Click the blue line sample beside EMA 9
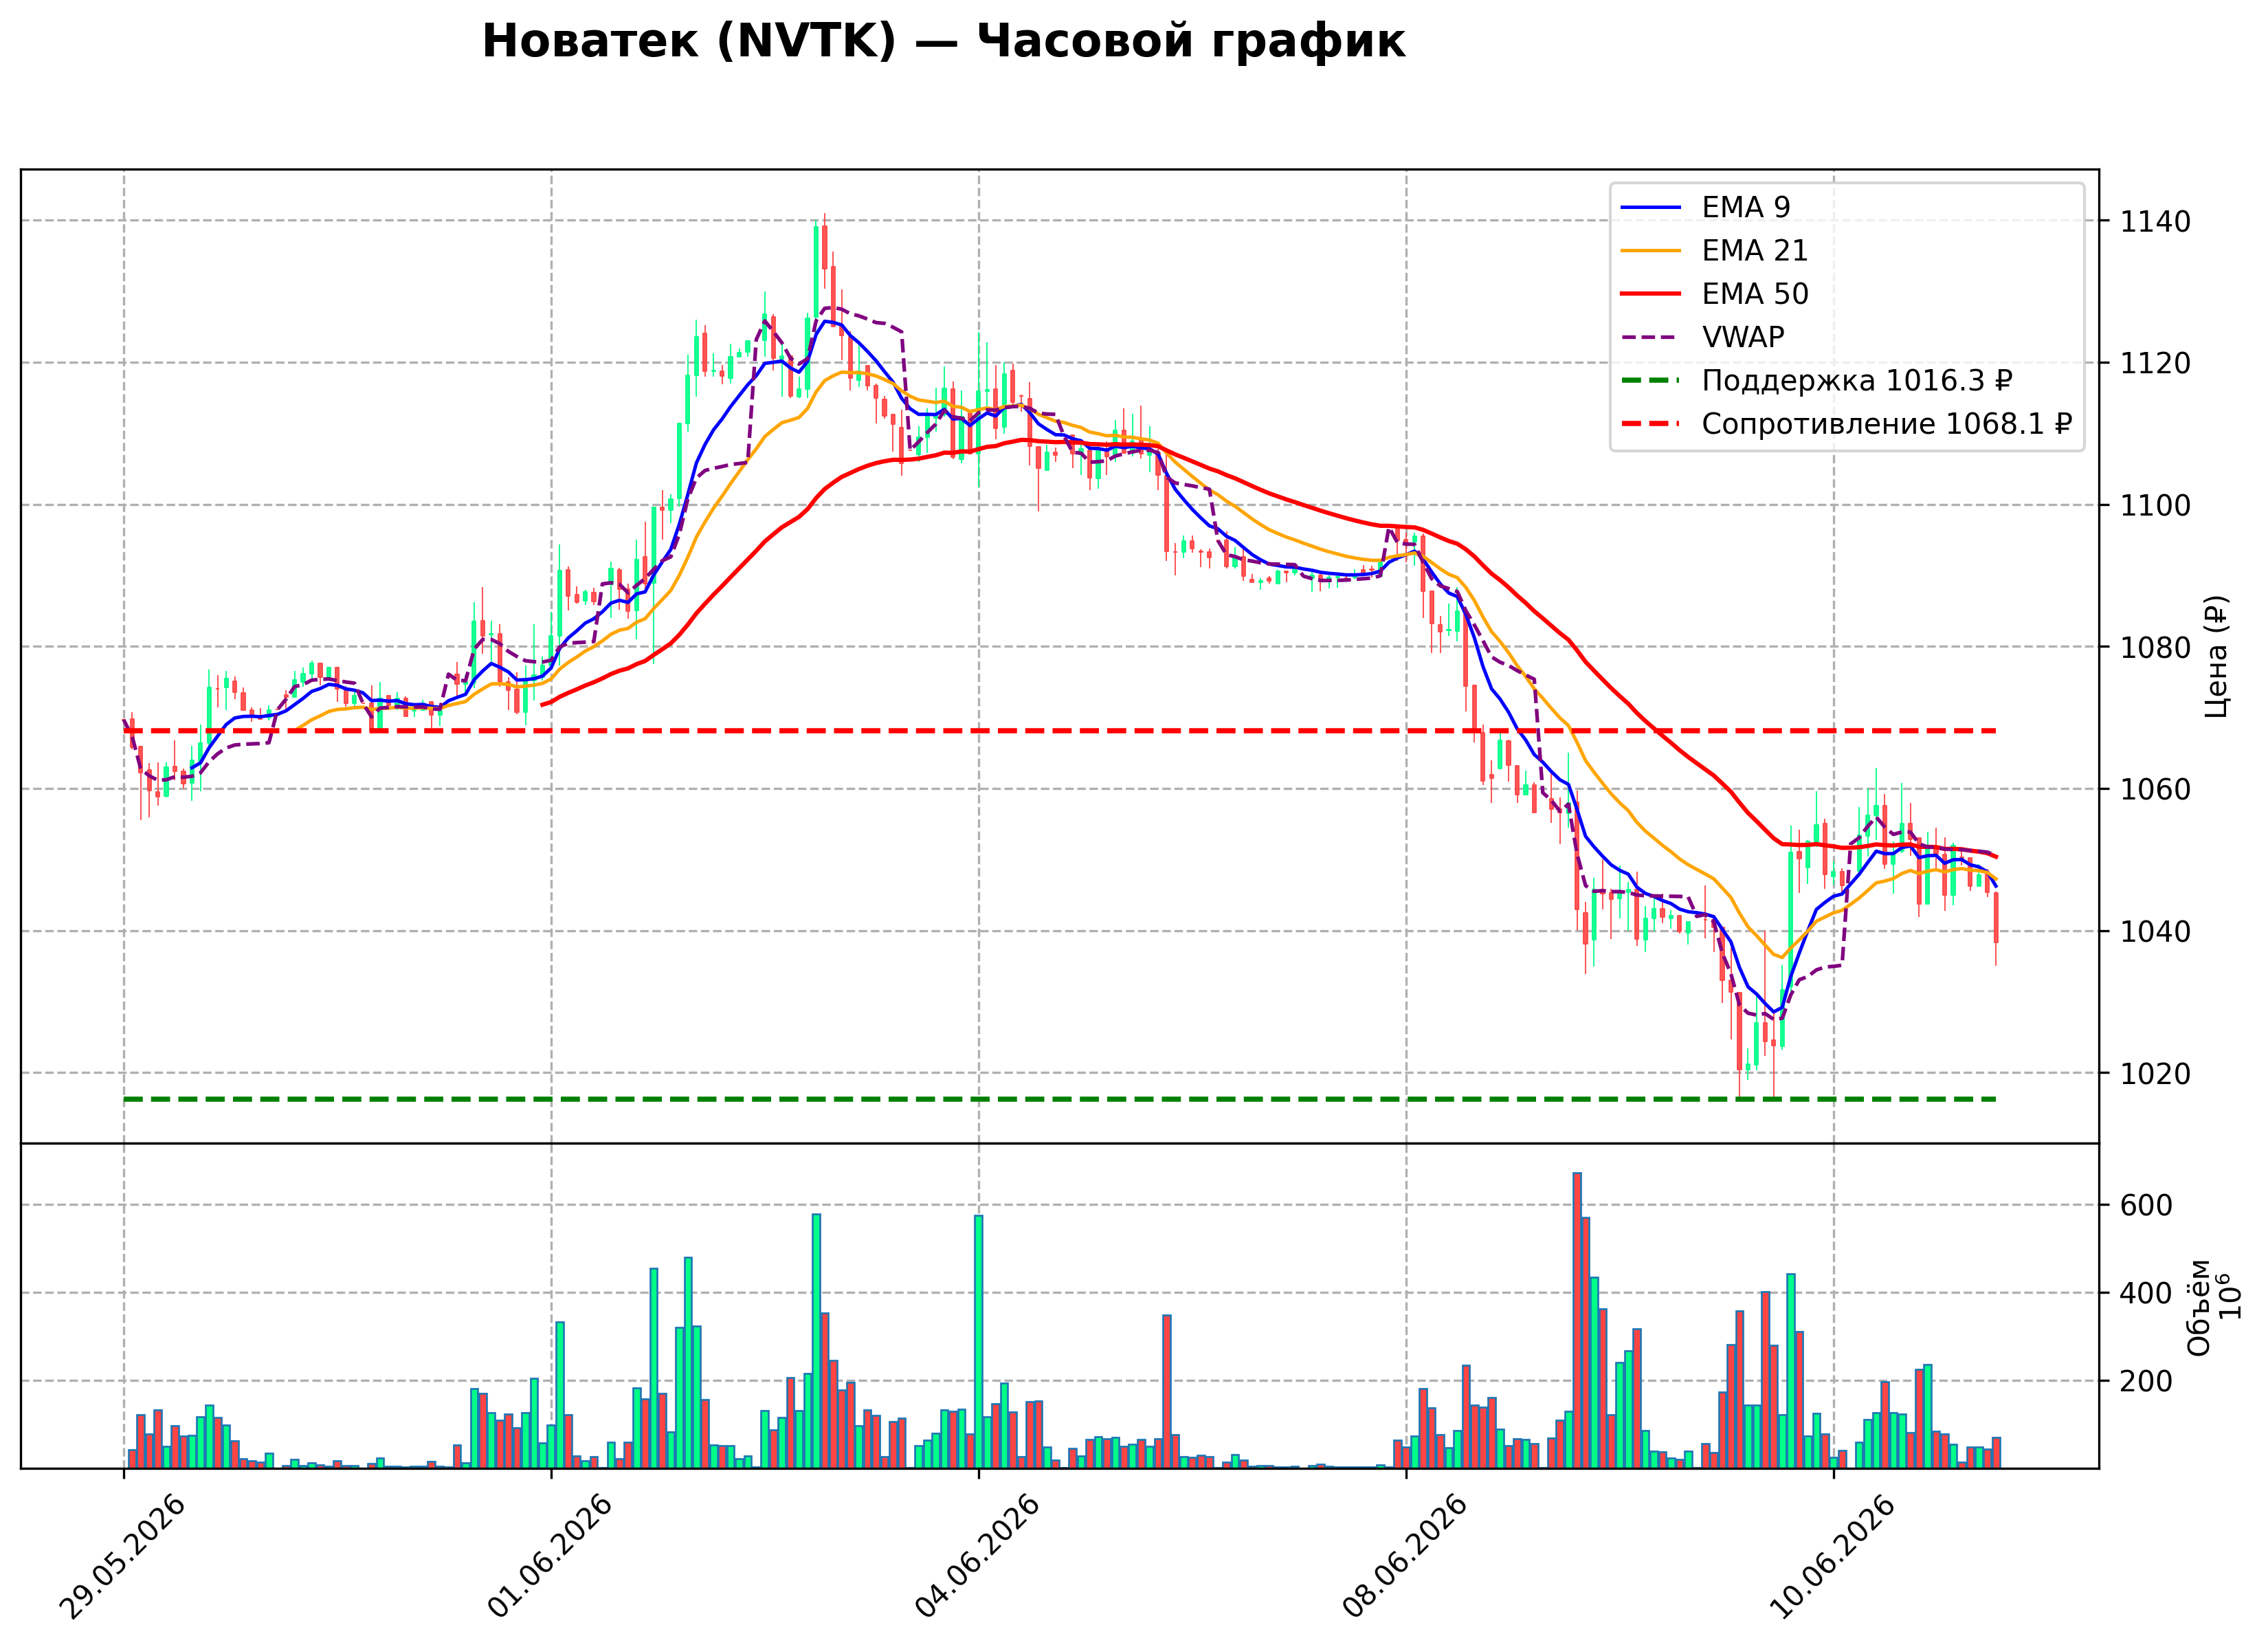 pos(1651,207)
